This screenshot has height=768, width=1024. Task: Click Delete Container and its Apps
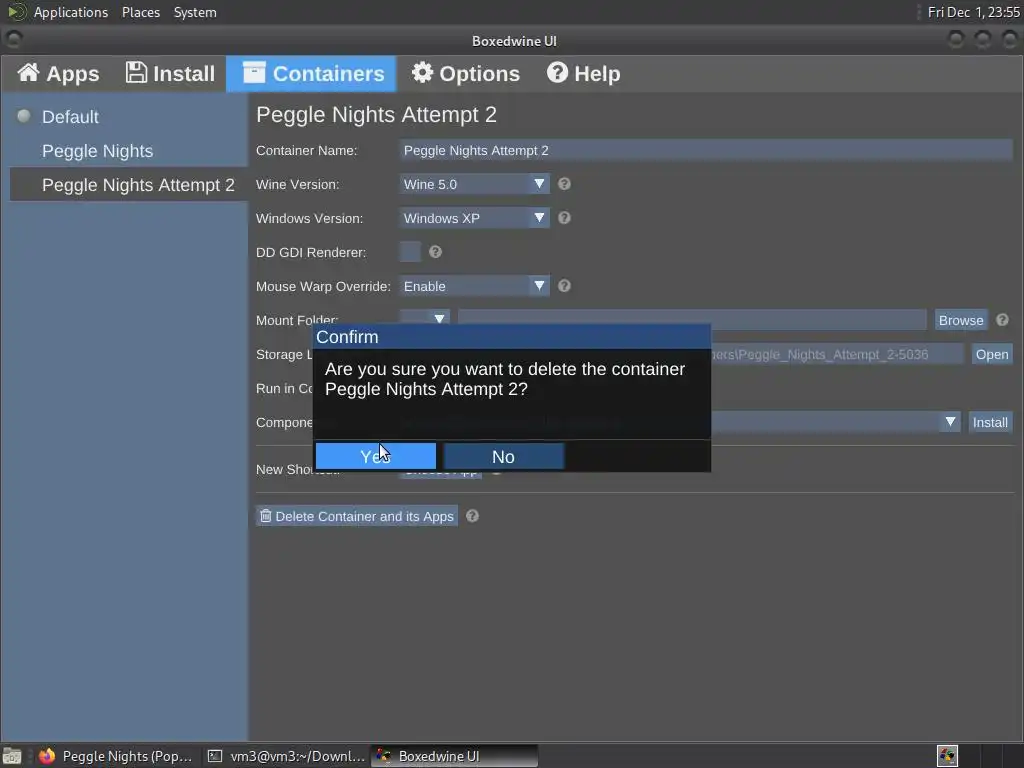[x=357, y=516]
